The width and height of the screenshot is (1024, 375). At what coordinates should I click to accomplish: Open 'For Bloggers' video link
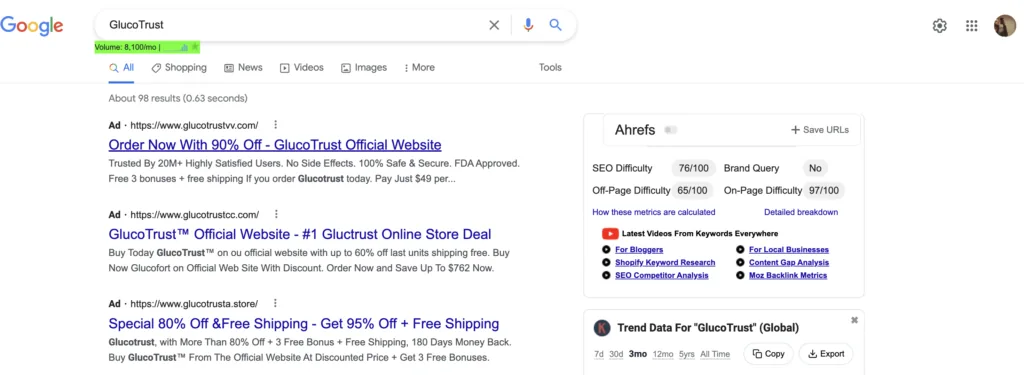point(639,250)
